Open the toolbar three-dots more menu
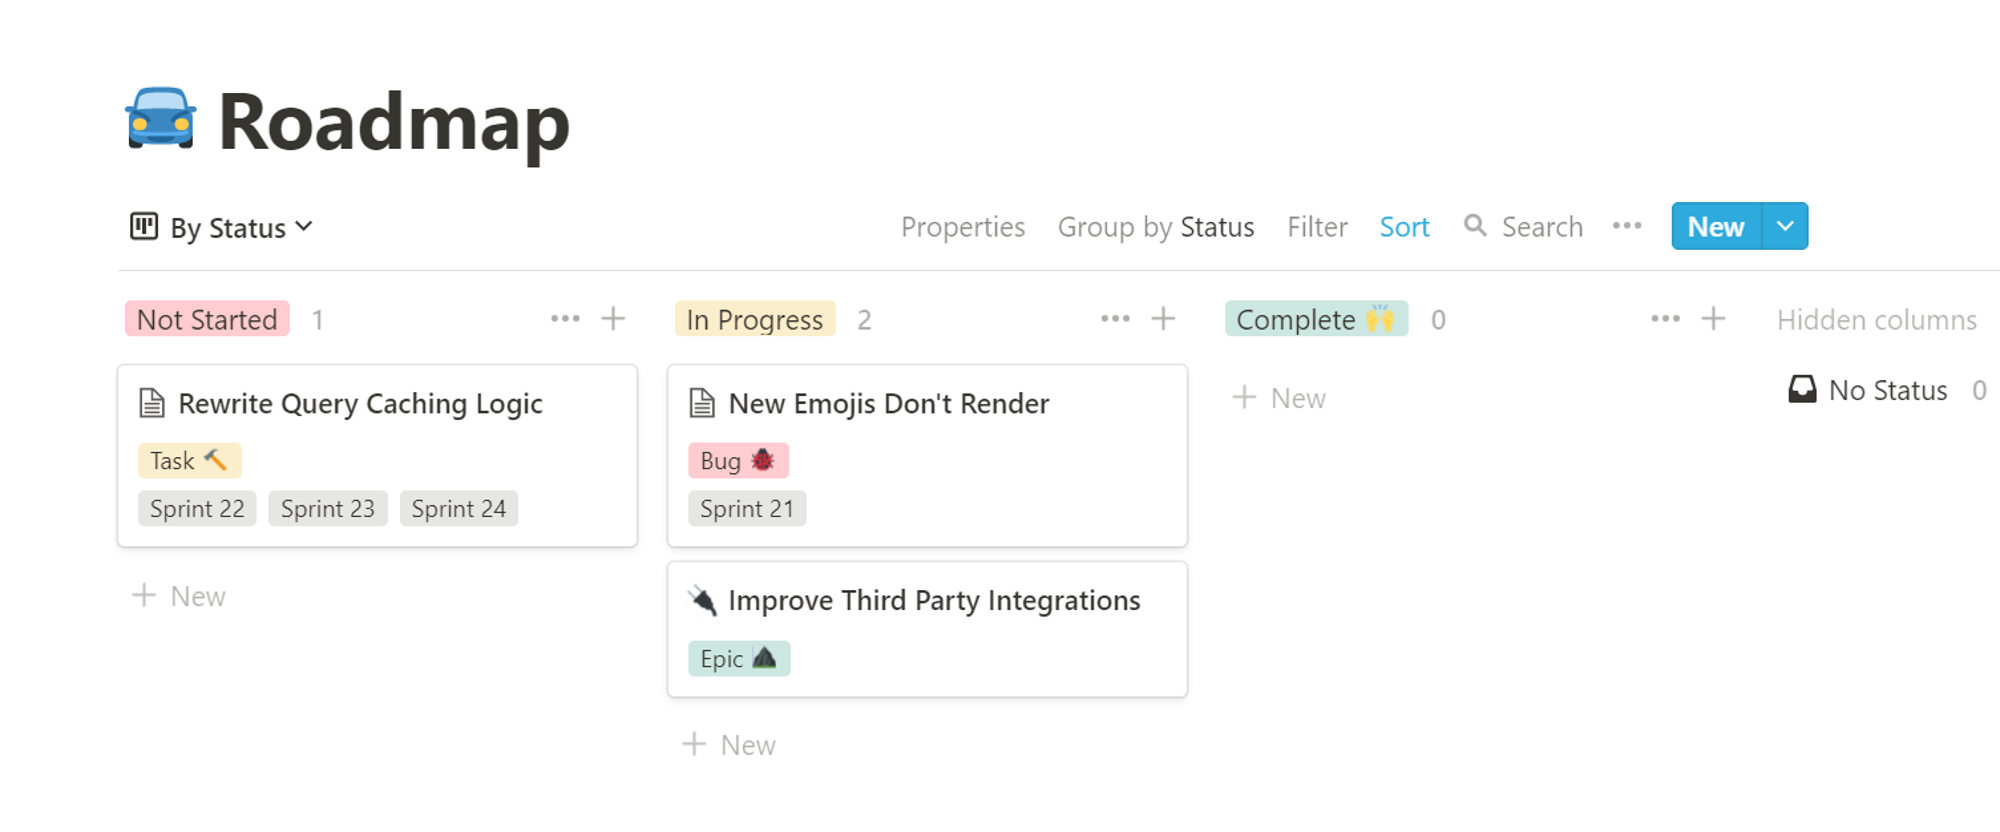2000x832 pixels. [x=1627, y=226]
